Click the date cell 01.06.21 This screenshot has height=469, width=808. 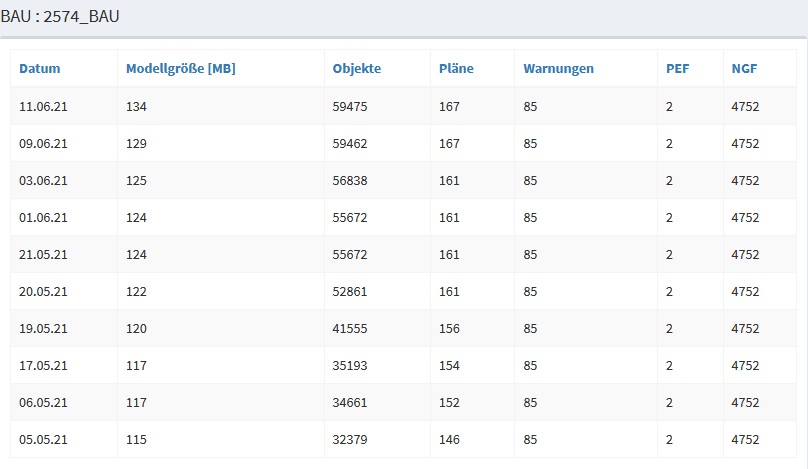(43, 217)
